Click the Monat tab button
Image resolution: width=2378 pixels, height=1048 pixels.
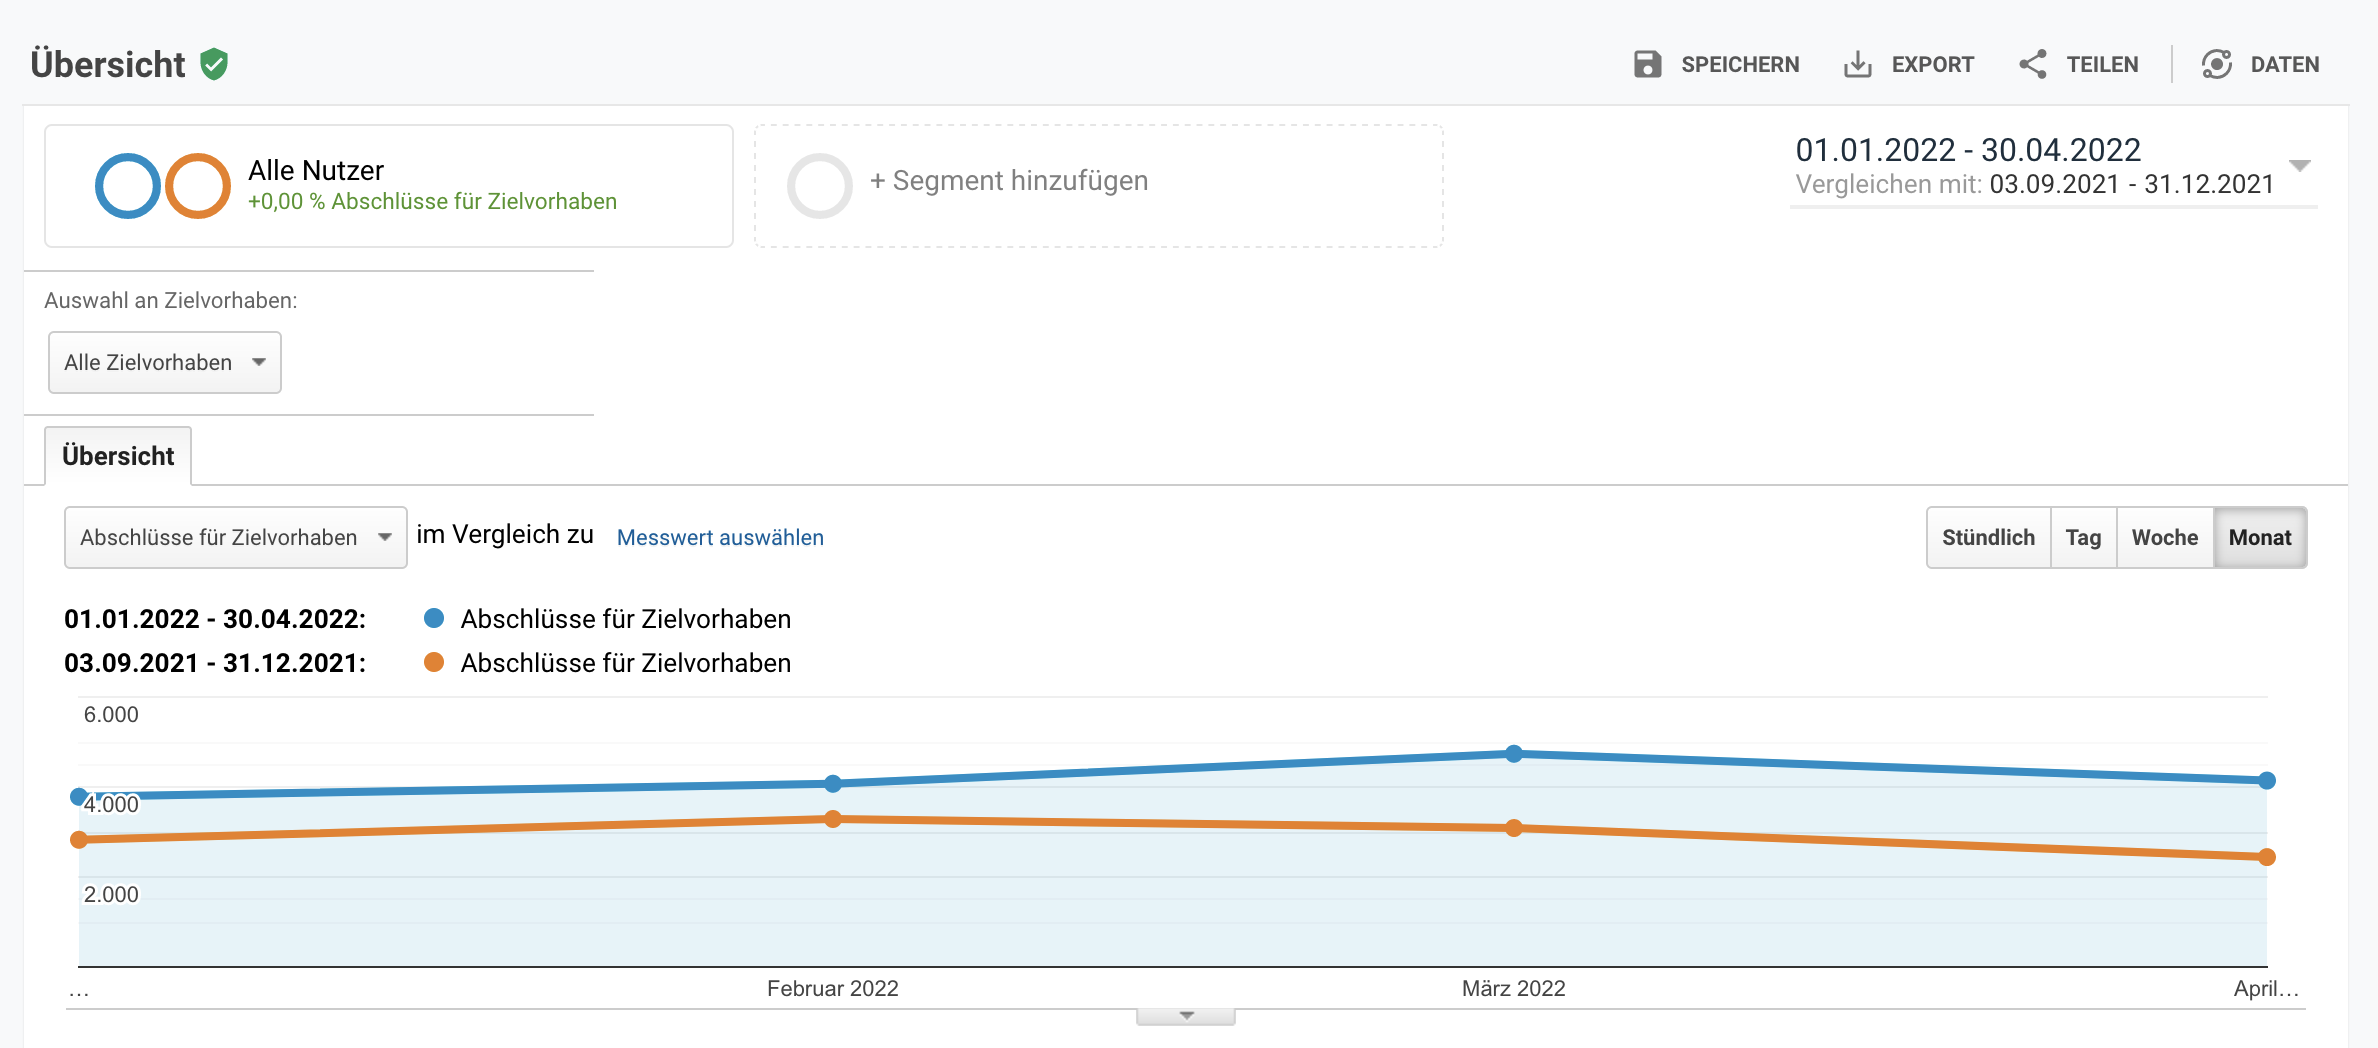pos(2260,537)
